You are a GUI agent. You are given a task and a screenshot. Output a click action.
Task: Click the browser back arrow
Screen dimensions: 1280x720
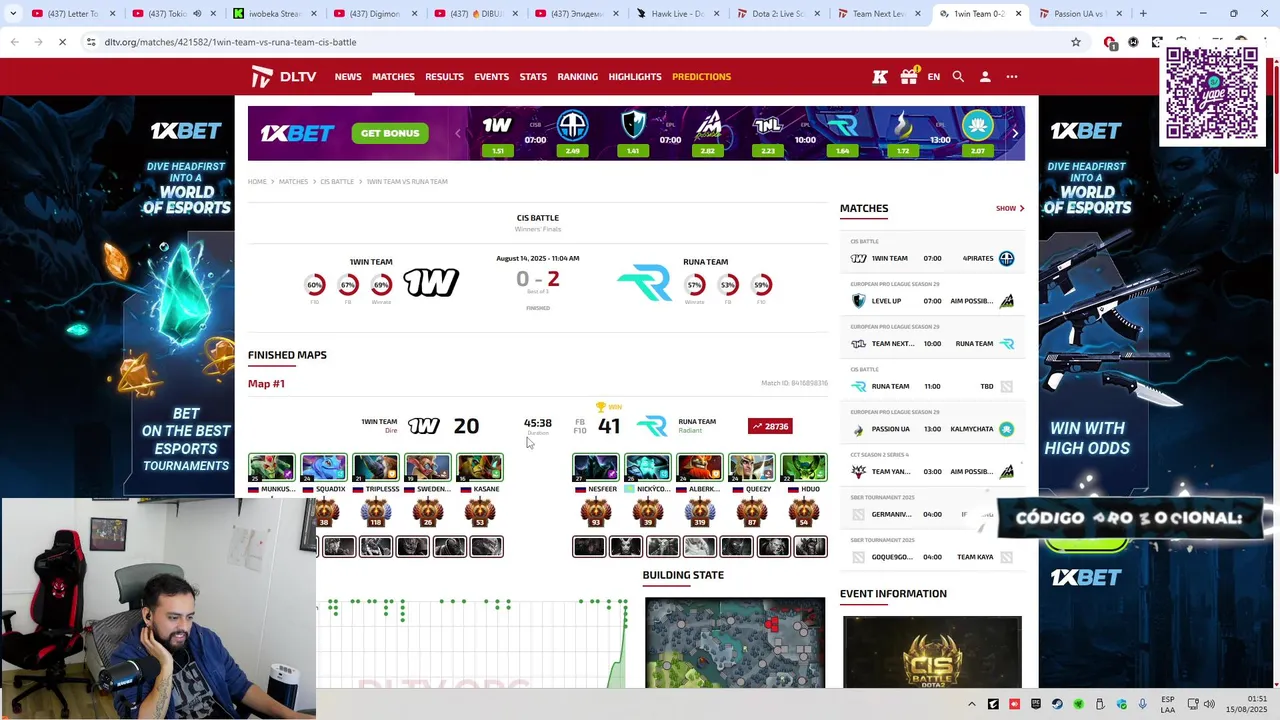14,42
